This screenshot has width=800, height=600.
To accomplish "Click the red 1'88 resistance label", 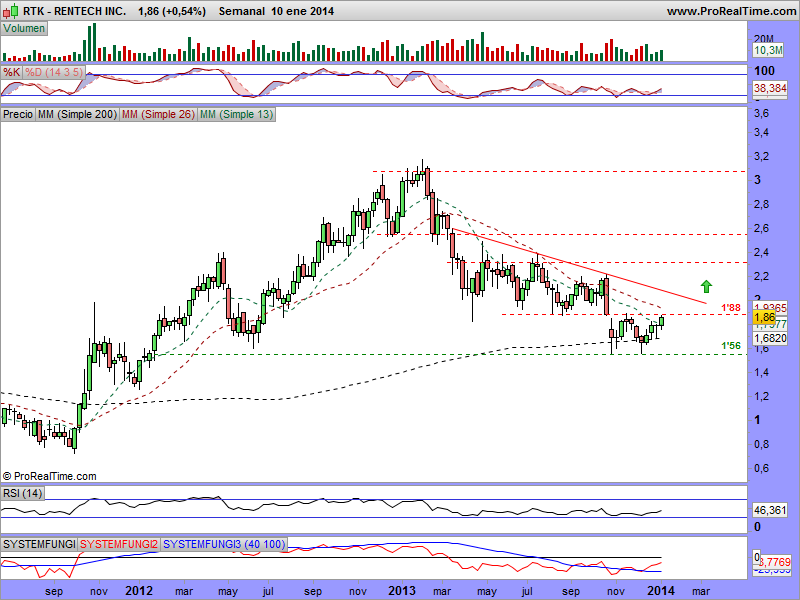I will point(731,308).
